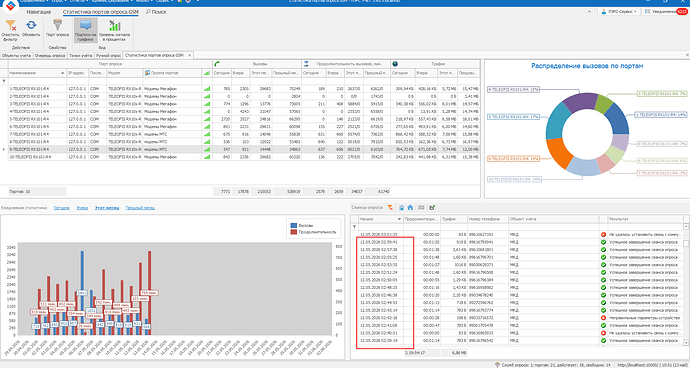Click the Clear filter (Очистить фильтр) icon
This screenshot has height=368, width=690.
click(10, 26)
